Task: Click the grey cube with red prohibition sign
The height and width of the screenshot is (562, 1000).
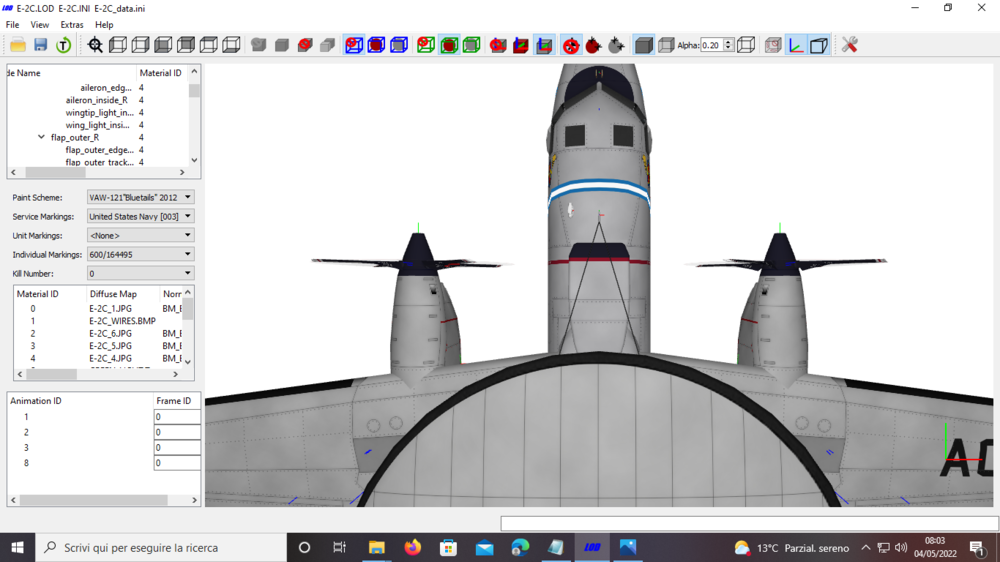Action: [305, 45]
